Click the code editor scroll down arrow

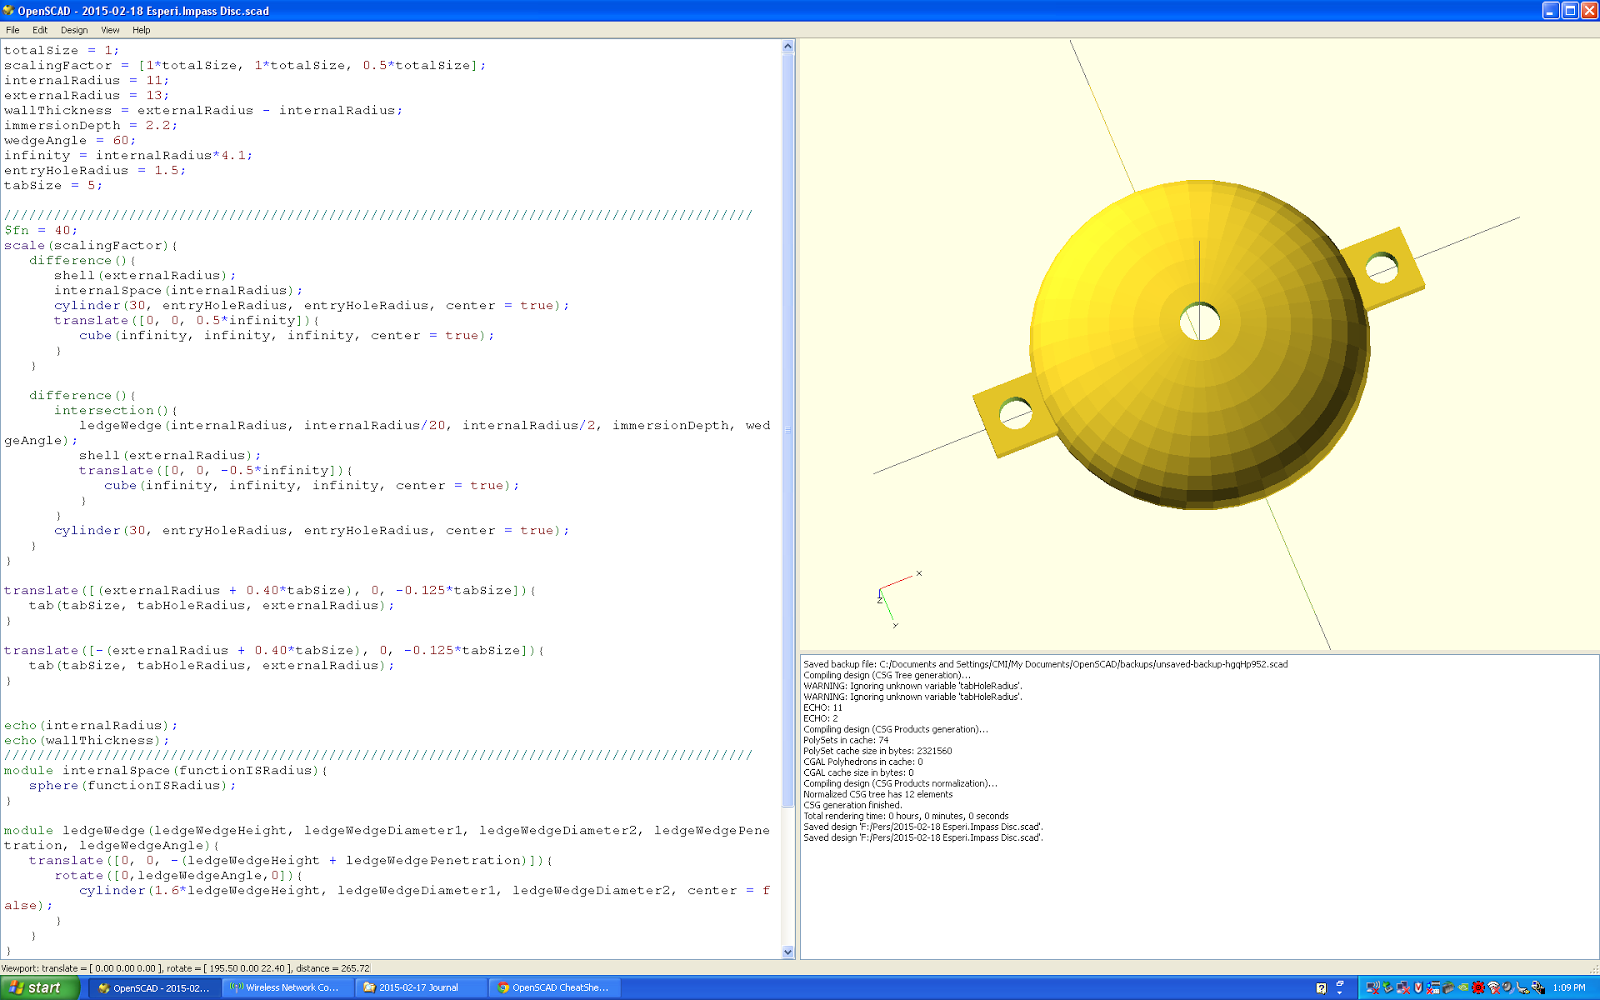click(x=788, y=952)
